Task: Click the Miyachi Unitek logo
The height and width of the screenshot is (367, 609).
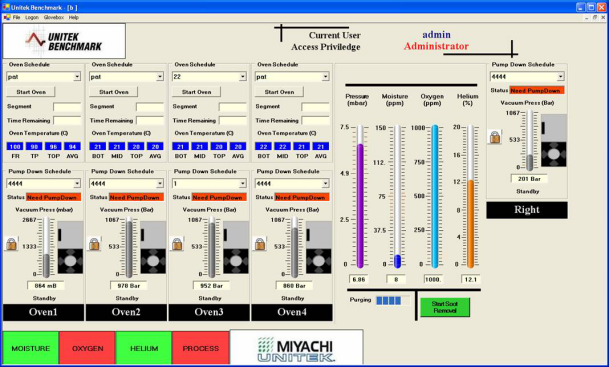Action: click(x=296, y=348)
